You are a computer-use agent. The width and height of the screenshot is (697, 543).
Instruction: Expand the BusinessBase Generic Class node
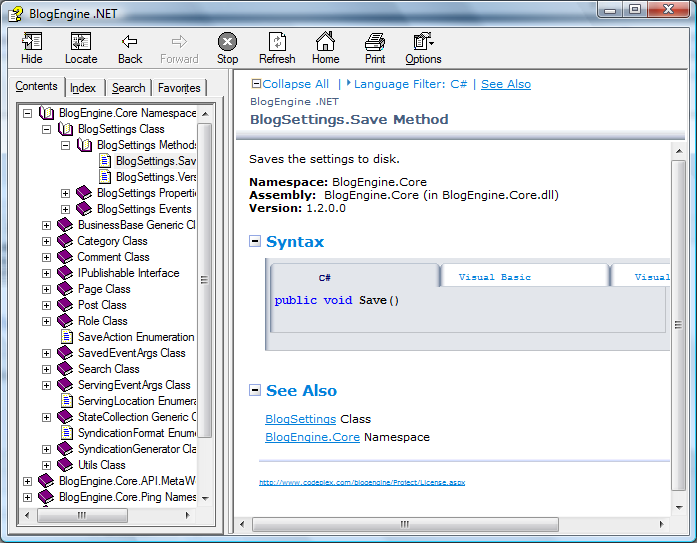(46, 225)
